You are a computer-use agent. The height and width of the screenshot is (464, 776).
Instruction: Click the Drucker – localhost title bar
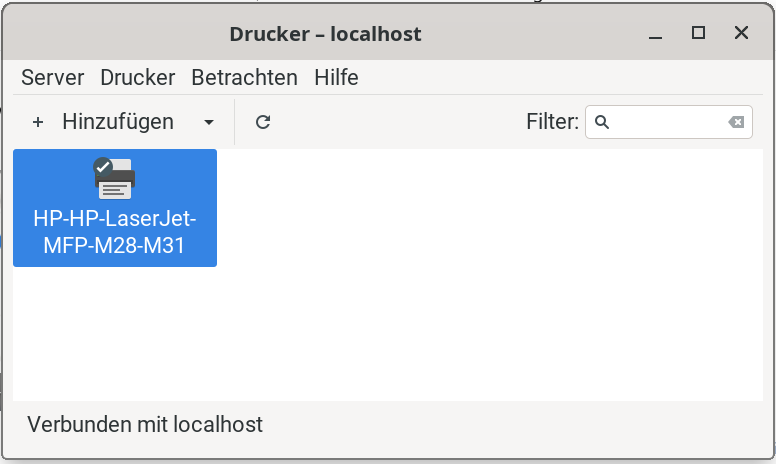[x=325, y=34]
